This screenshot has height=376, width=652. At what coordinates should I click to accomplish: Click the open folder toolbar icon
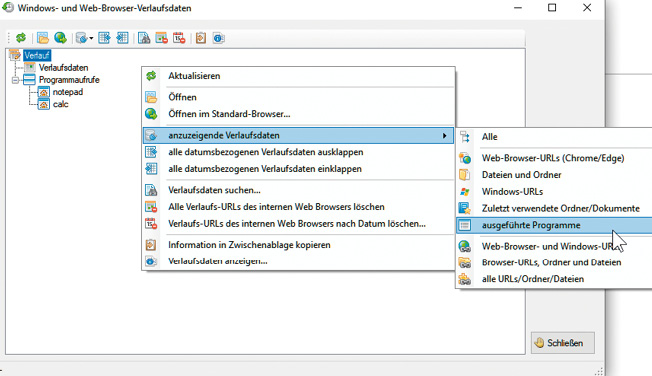(x=42, y=38)
